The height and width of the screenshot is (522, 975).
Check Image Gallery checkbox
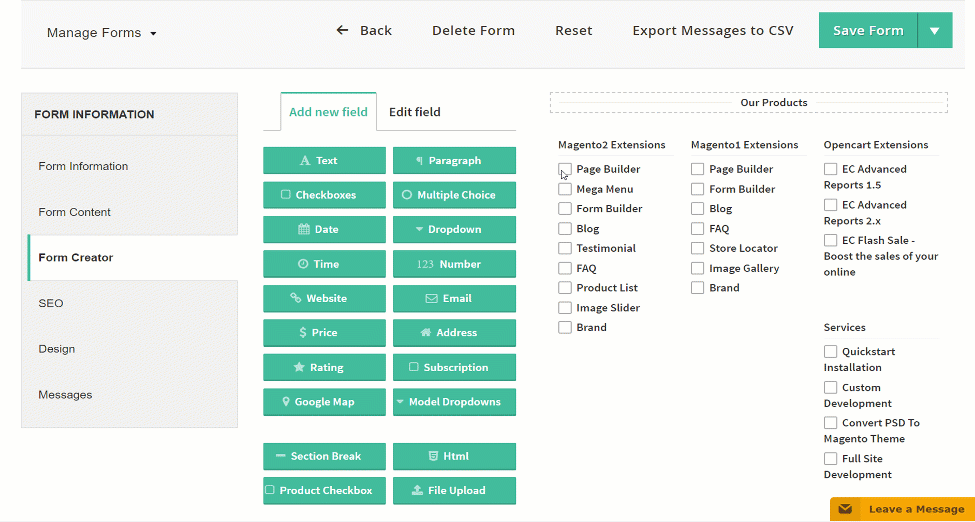pos(698,268)
